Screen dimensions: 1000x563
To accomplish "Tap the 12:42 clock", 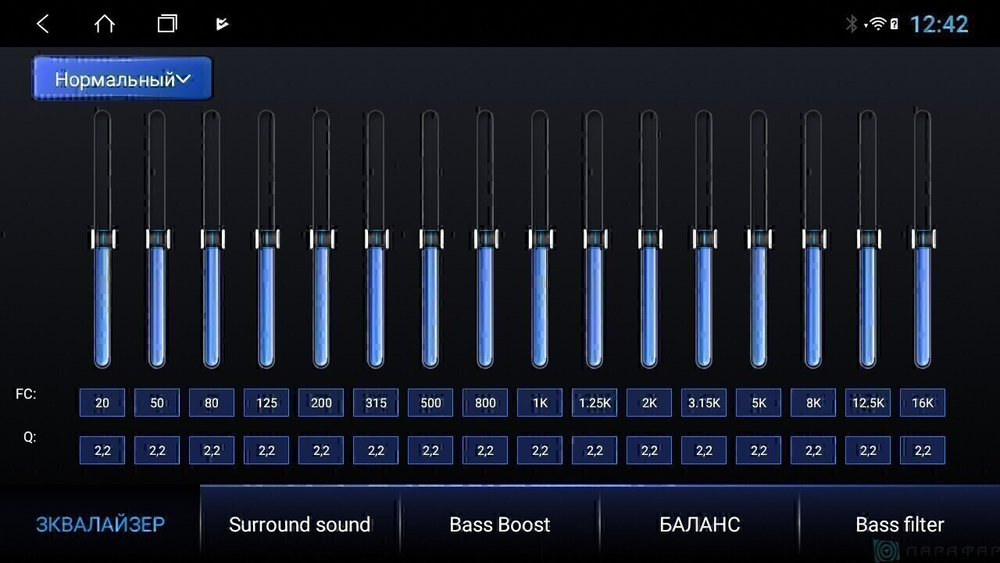I will [x=939, y=24].
